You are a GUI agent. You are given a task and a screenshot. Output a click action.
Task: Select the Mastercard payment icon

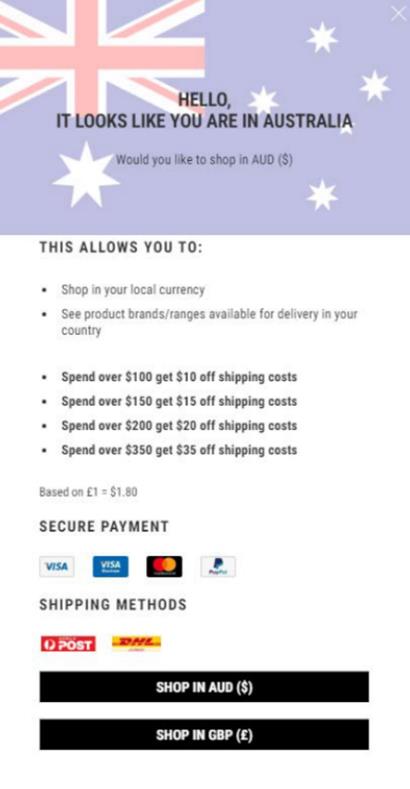165,567
